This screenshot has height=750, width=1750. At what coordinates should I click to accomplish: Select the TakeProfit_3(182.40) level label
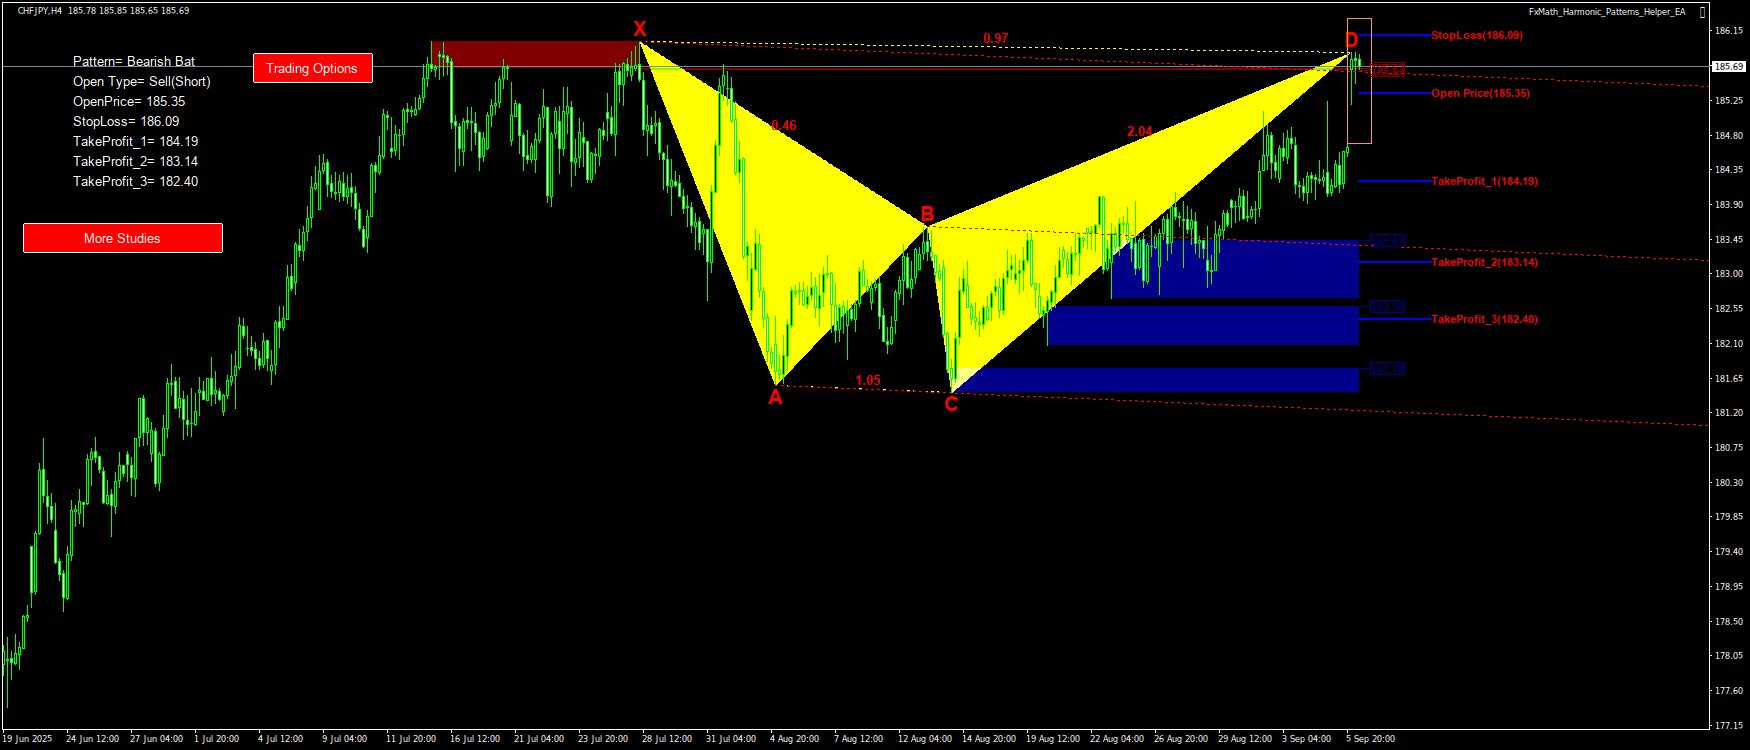click(x=1484, y=319)
